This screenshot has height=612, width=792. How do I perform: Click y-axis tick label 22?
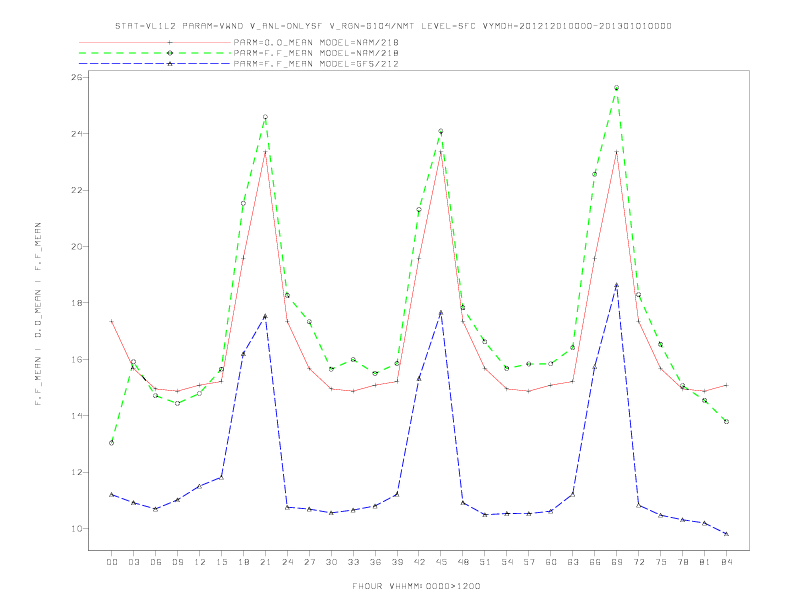coord(77,190)
